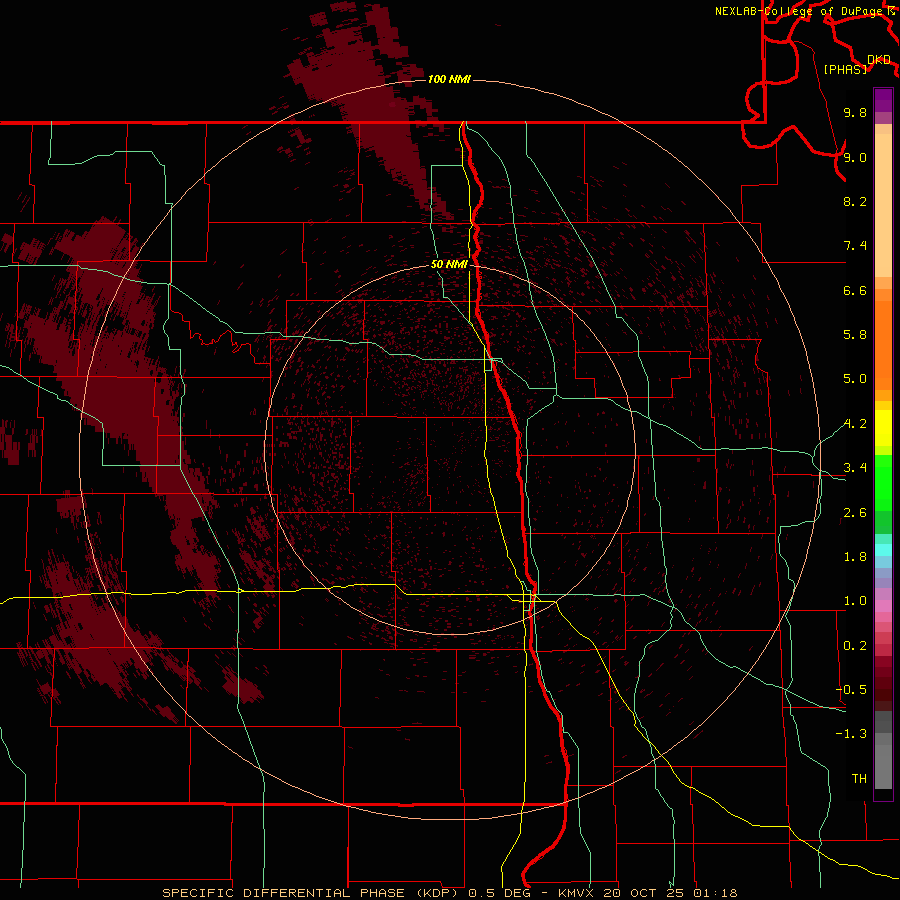Click the 5.0 legend value
This screenshot has height=900, width=900.
pos(855,379)
